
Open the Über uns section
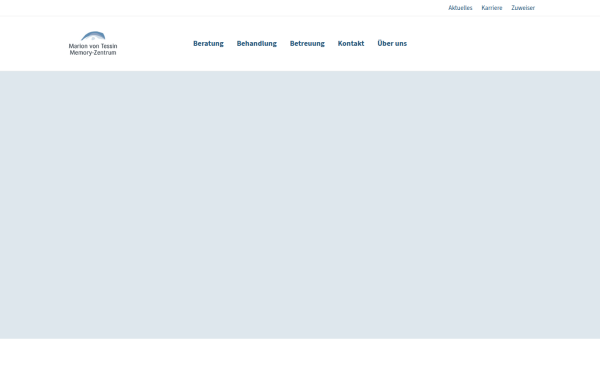[x=392, y=43]
